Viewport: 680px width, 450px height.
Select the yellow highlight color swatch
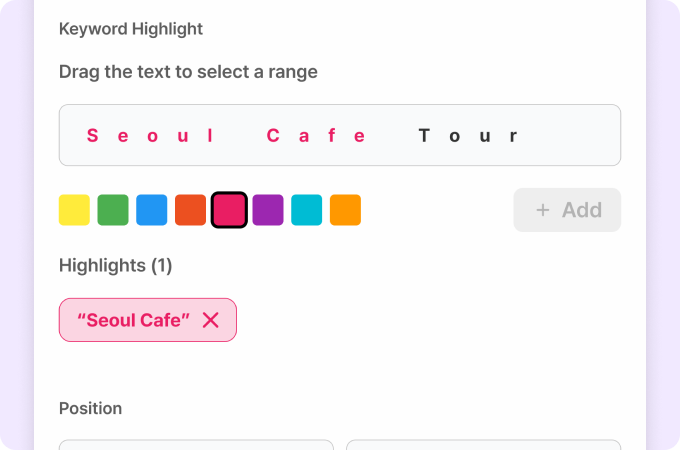tap(74, 210)
